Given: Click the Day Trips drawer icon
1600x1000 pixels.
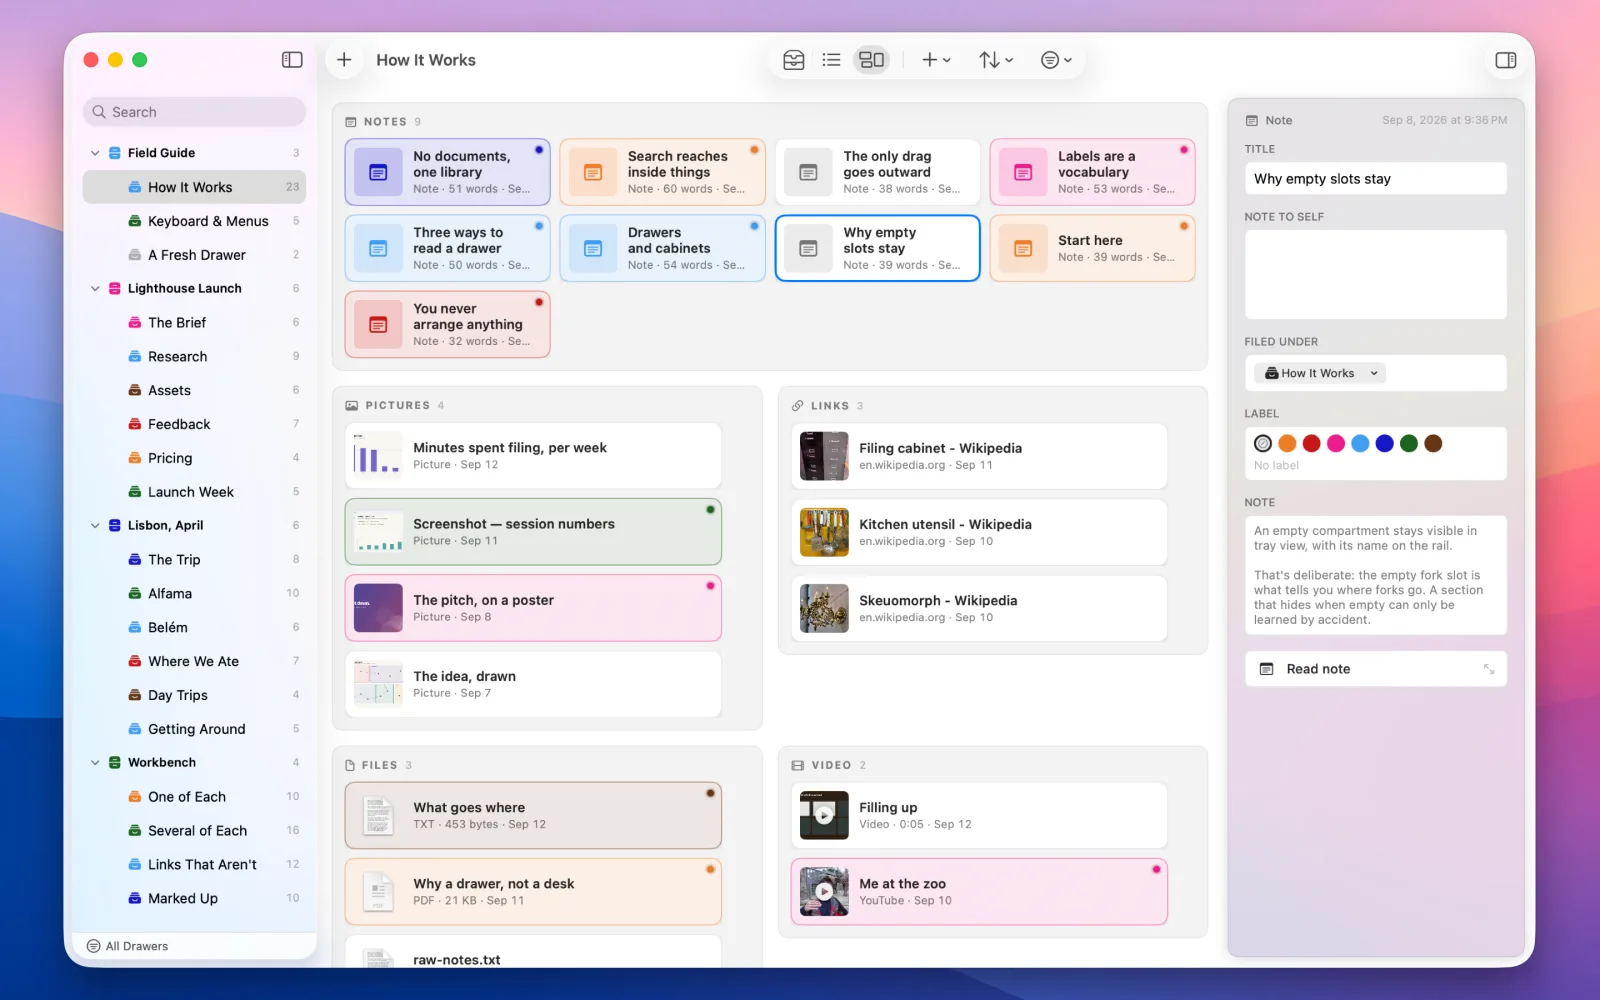Looking at the screenshot, I should tap(135, 695).
